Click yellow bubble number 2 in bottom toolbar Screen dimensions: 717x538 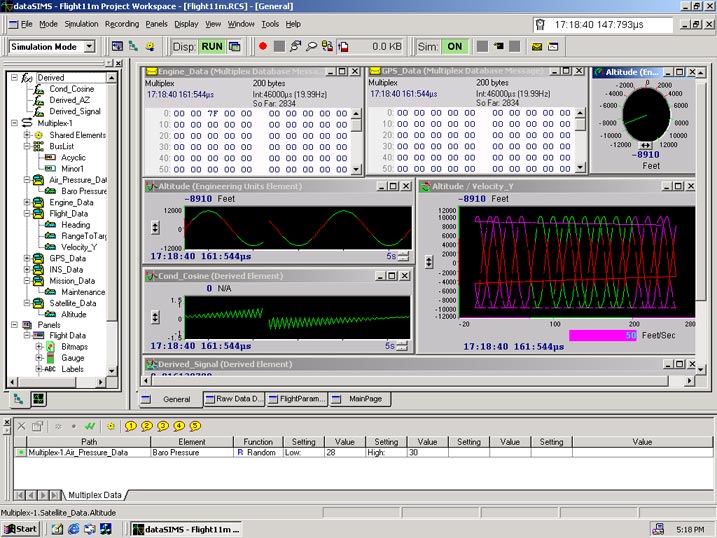click(x=147, y=426)
